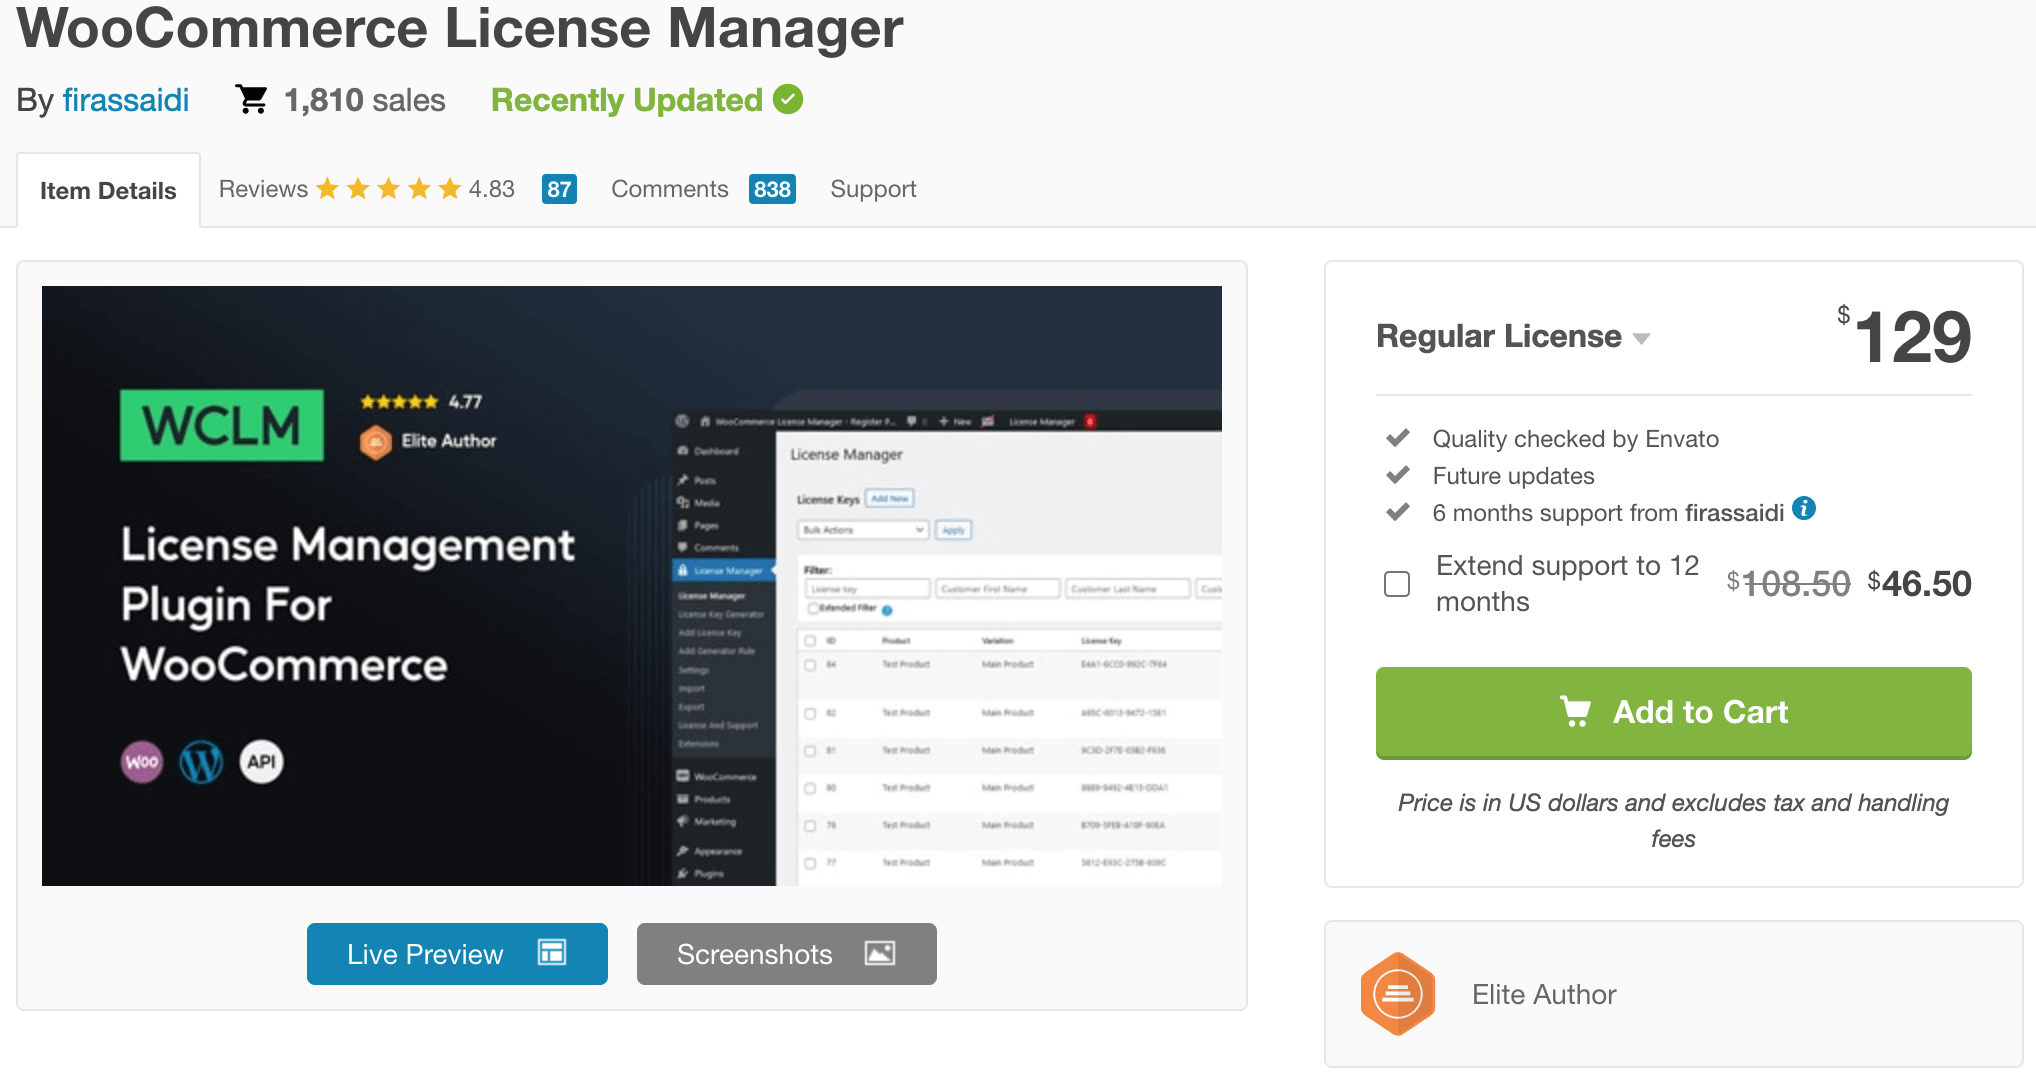Click the shopping cart sales icon
This screenshot has height=1080, width=2036.
point(252,99)
